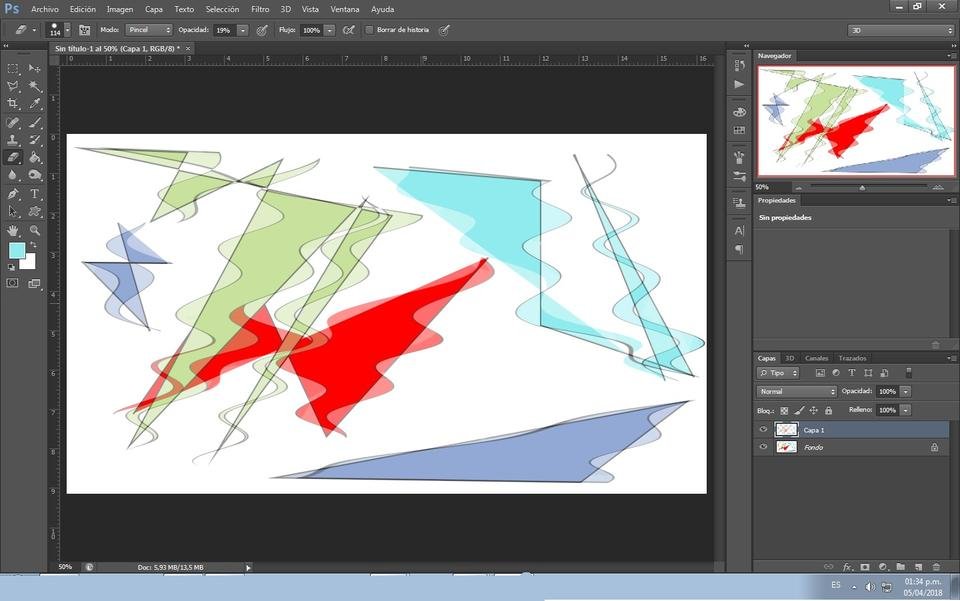Image resolution: width=960 pixels, height=601 pixels.
Task: Select the Magic Wand tool
Action: coord(35,86)
